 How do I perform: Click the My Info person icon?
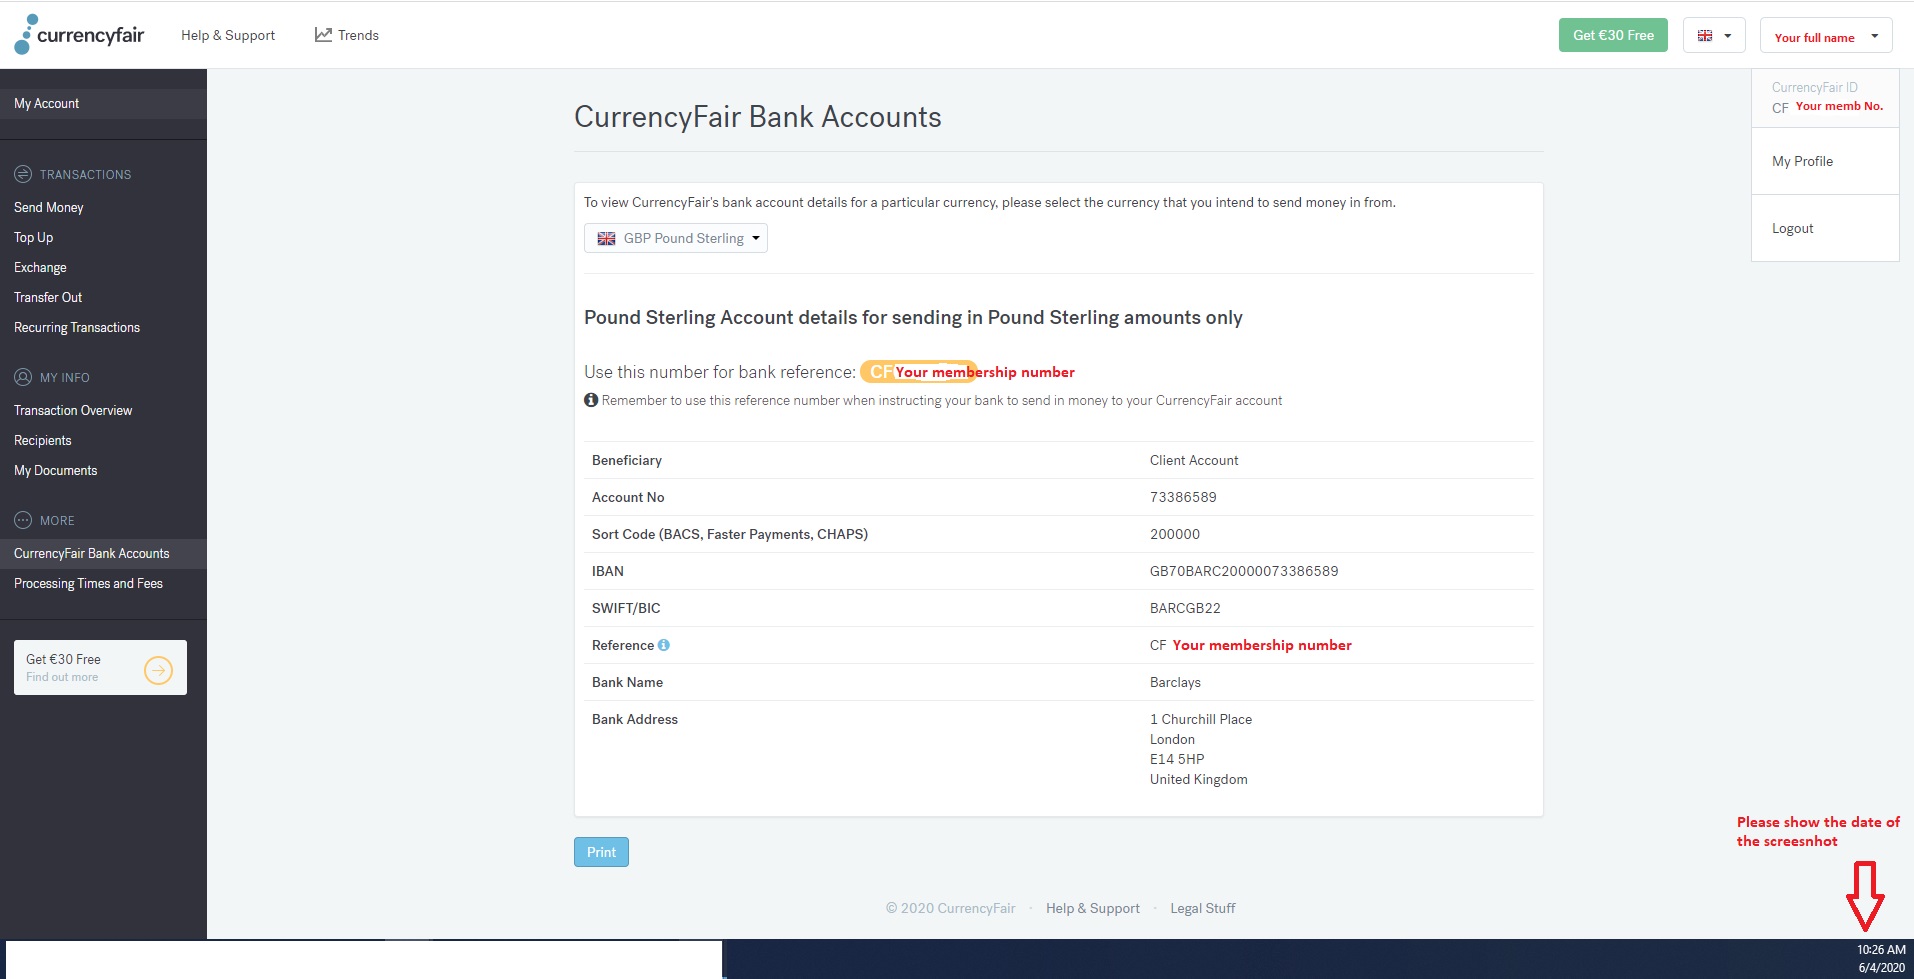[23, 377]
